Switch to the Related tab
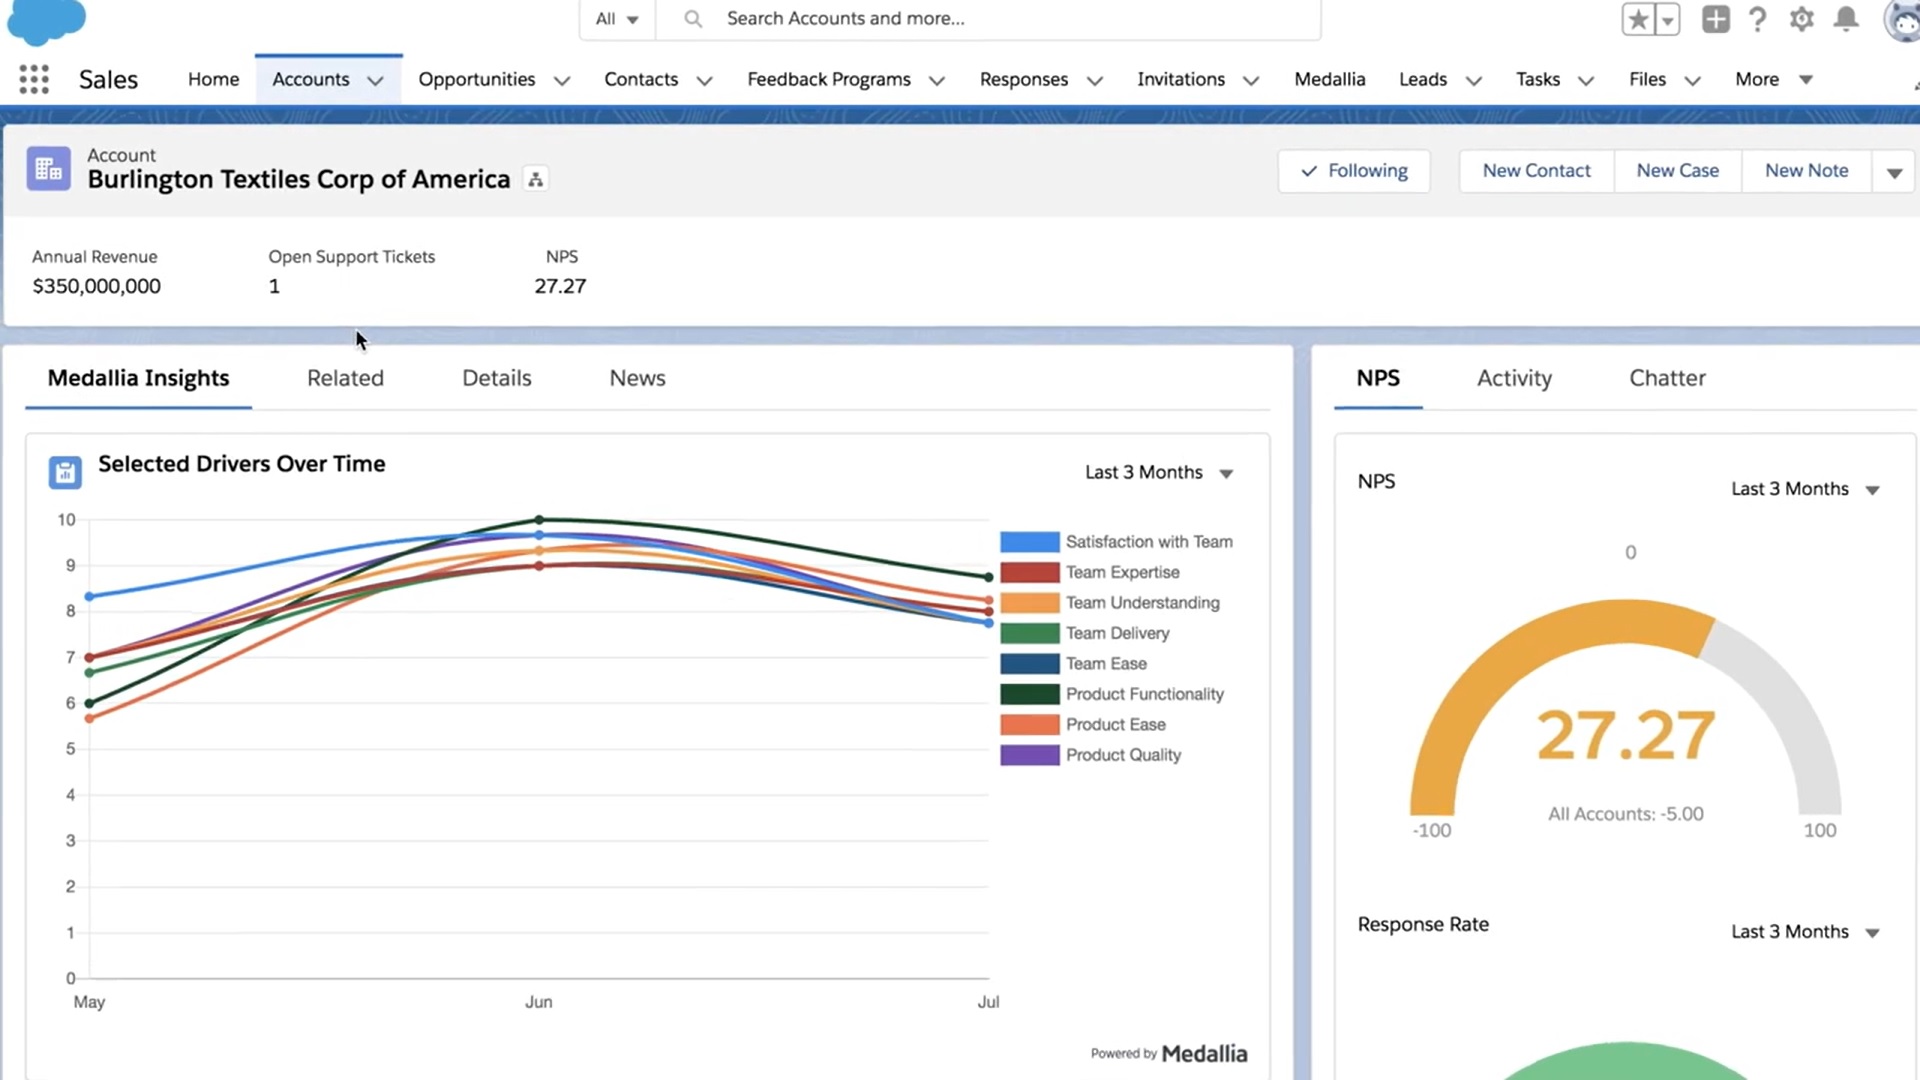 [x=345, y=378]
